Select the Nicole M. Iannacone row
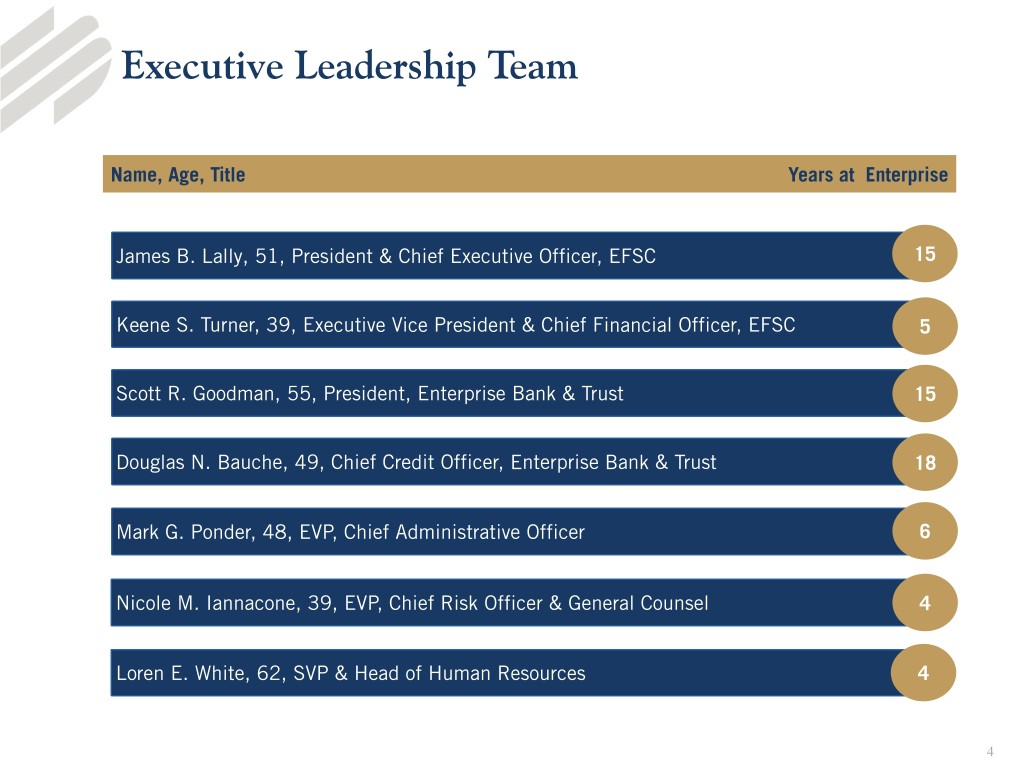 [x=500, y=603]
